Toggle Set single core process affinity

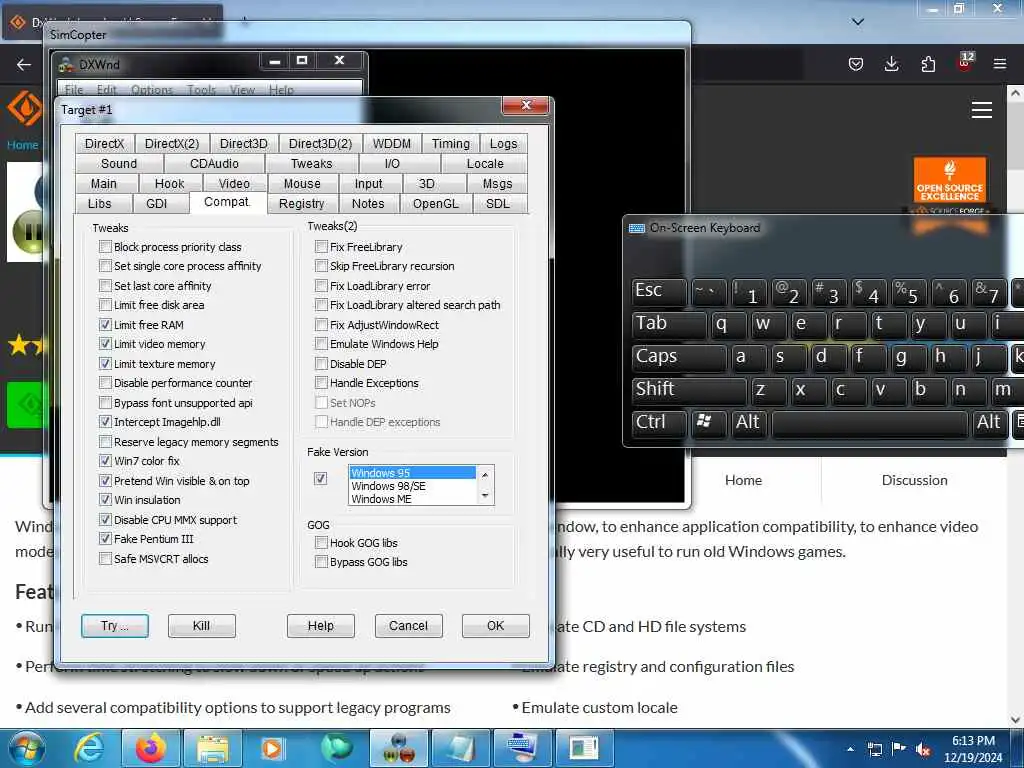pyautogui.click(x=105, y=266)
